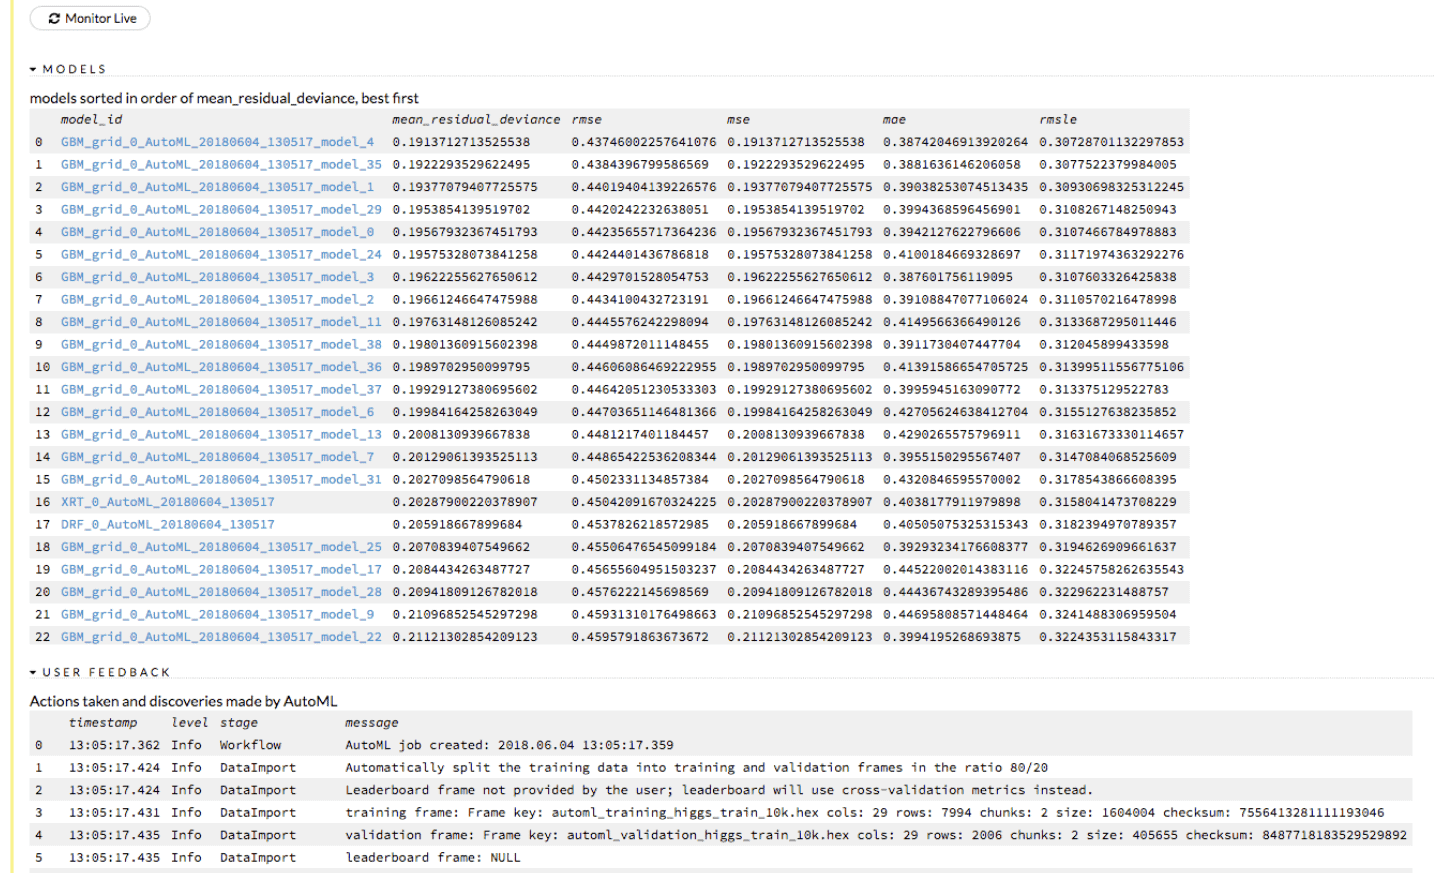Click the Monitor Live button
The image size is (1435, 873).
point(91,18)
